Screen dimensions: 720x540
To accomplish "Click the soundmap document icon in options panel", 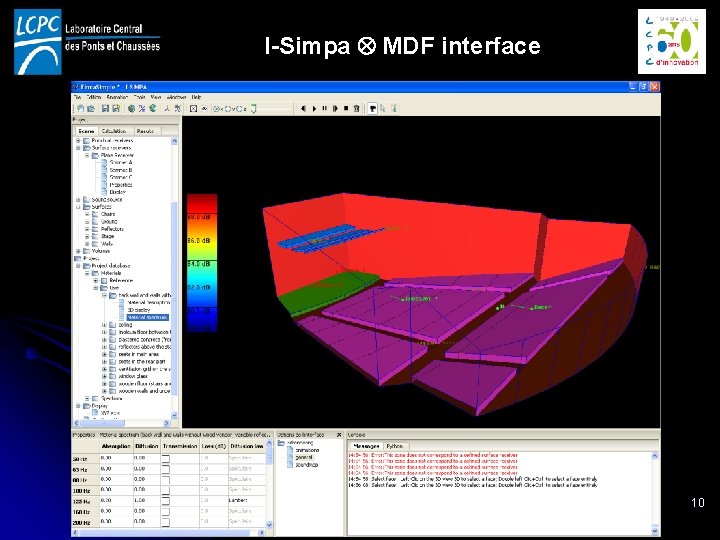I will tap(290, 465).
